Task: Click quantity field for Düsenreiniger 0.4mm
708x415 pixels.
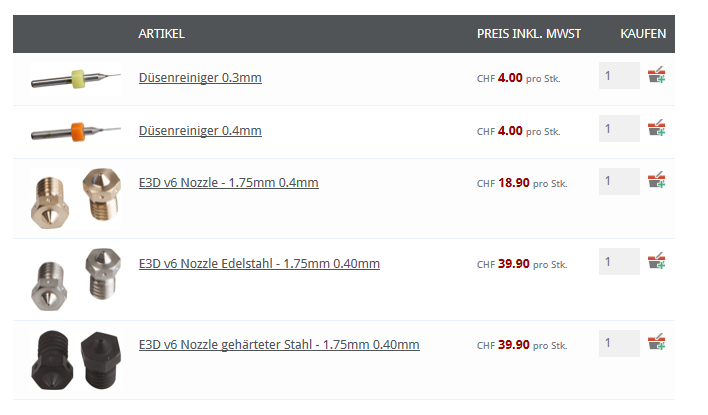Action: (619, 128)
